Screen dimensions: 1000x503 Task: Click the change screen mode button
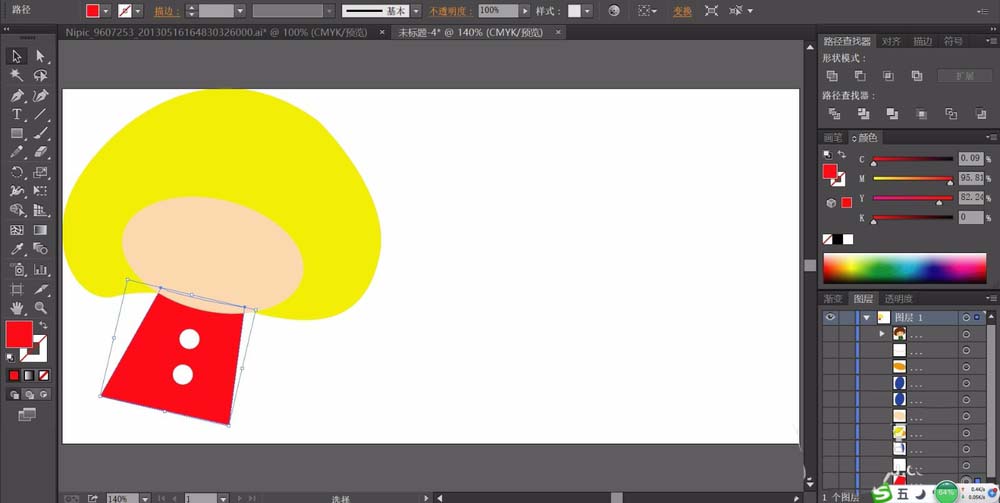pos(27,415)
